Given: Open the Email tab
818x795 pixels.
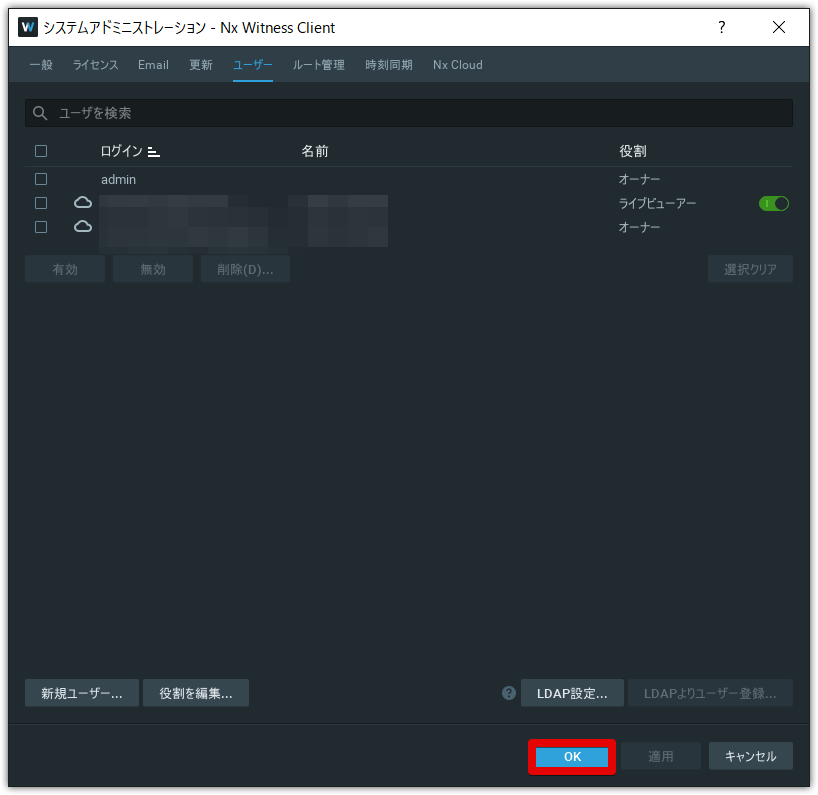Looking at the screenshot, I should pos(153,65).
